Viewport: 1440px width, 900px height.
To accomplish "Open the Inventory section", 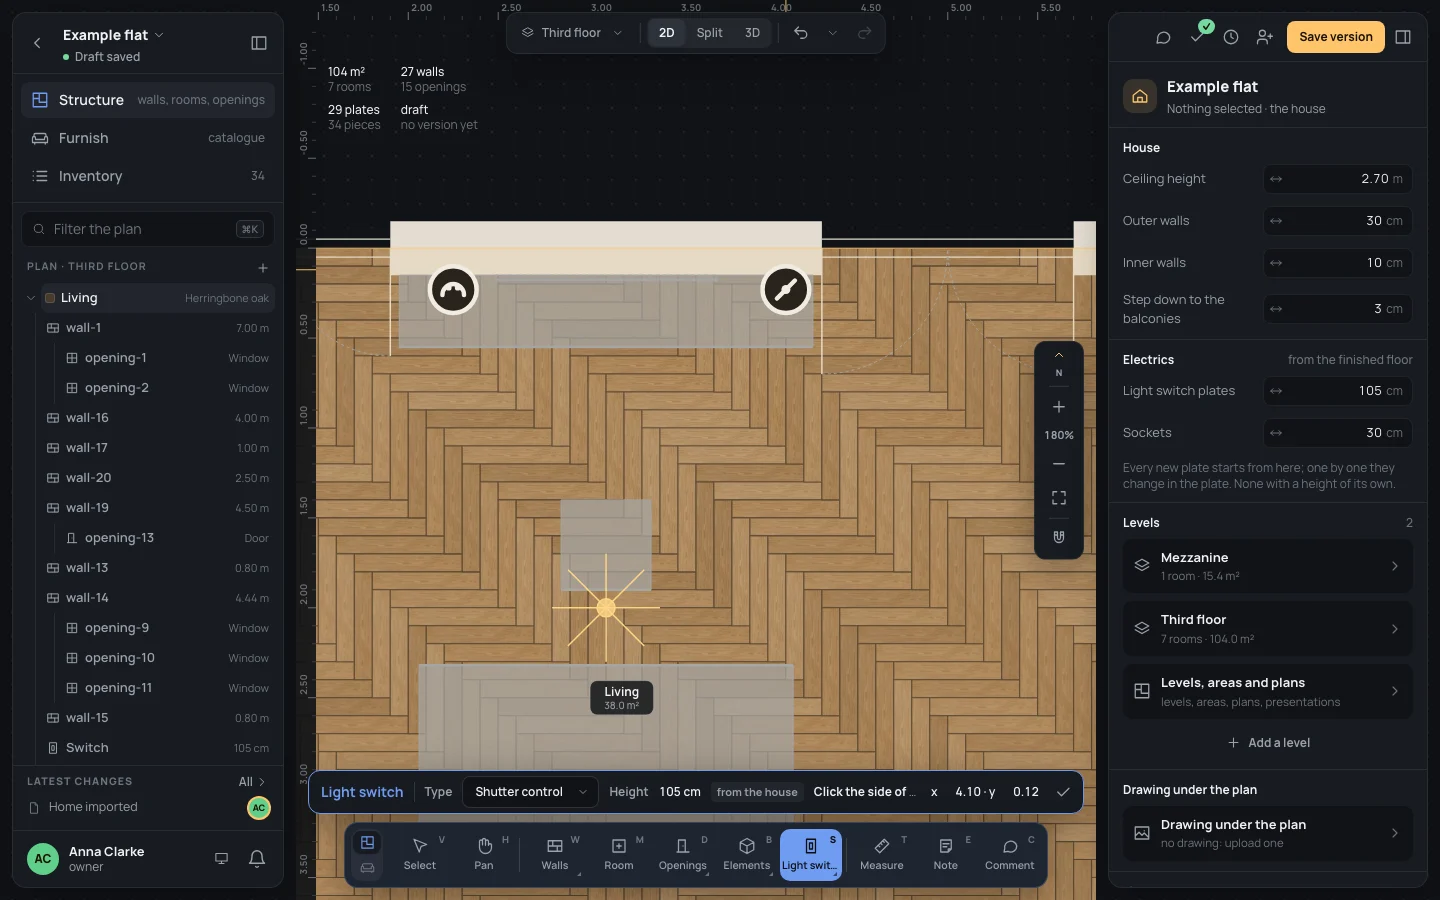I will click(148, 176).
